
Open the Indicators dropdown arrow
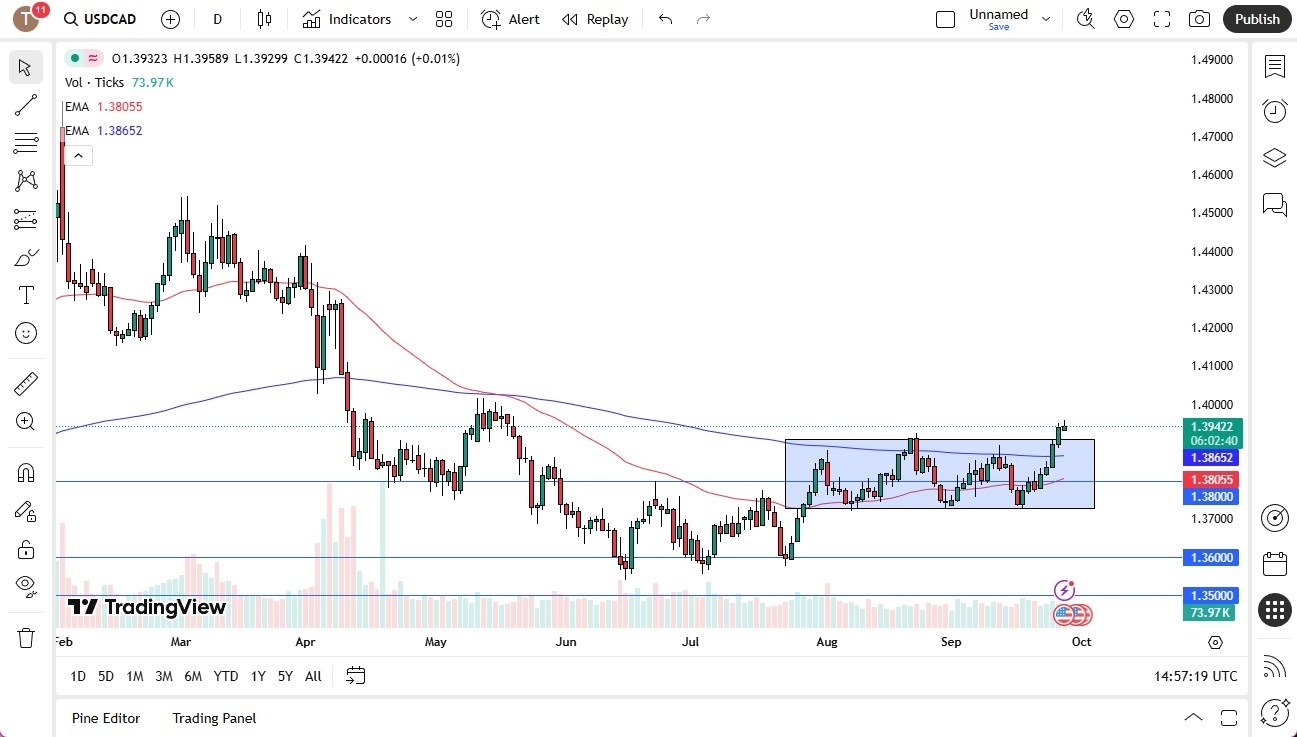[412, 19]
